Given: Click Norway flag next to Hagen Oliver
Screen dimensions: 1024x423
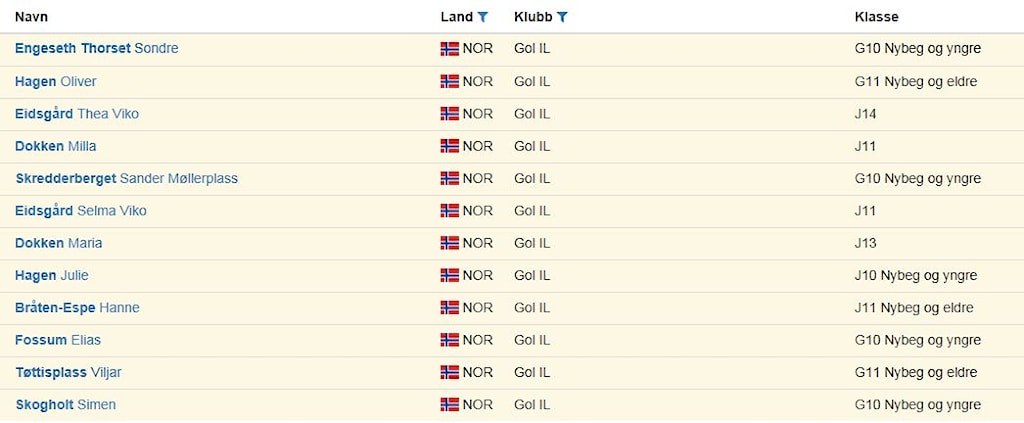Looking at the screenshot, I should pyautogui.click(x=450, y=81).
